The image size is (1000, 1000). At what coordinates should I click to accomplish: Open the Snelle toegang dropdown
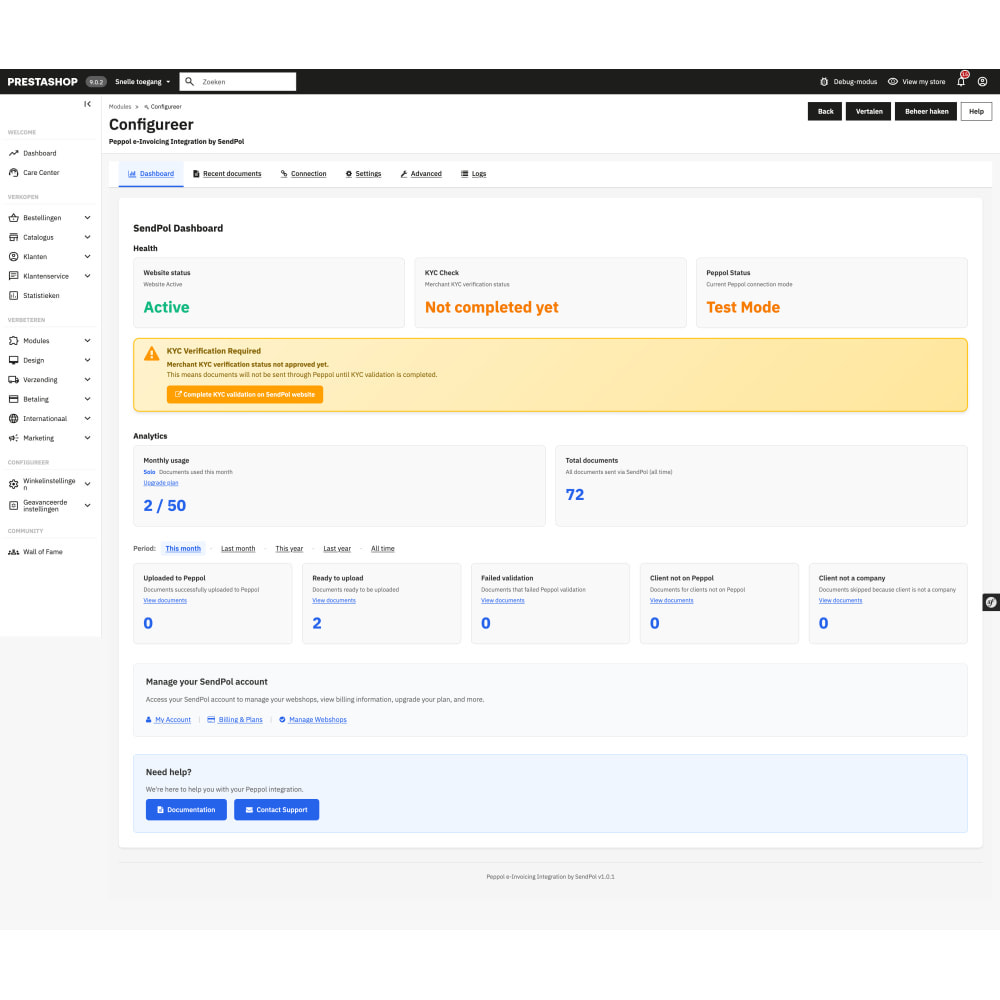click(143, 82)
